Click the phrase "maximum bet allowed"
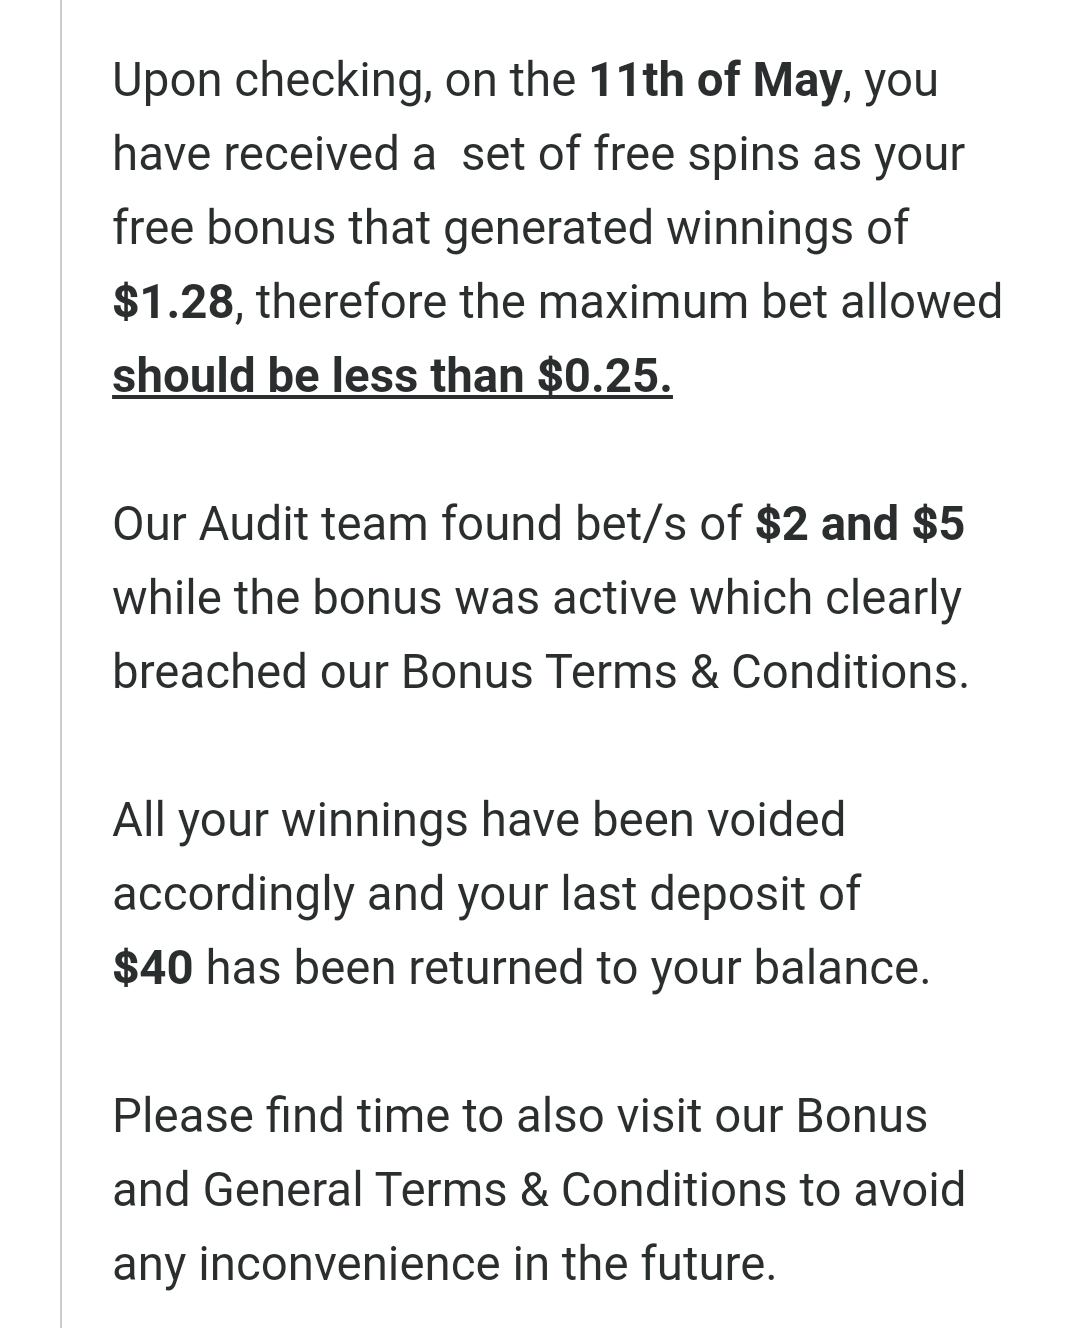 pyautogui.click(x=769, y=302)
